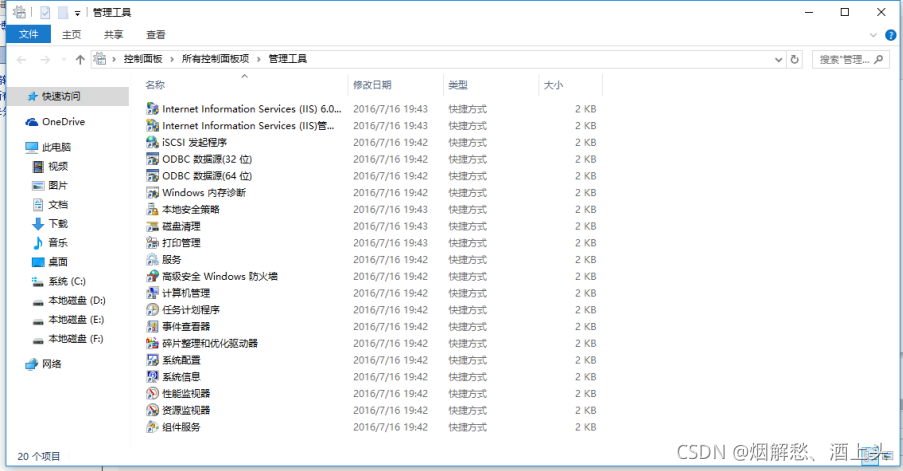The height and width of the screenshot is (471, 903).
Task: Go up one folder level arrow
Action: tap(80, 59)
